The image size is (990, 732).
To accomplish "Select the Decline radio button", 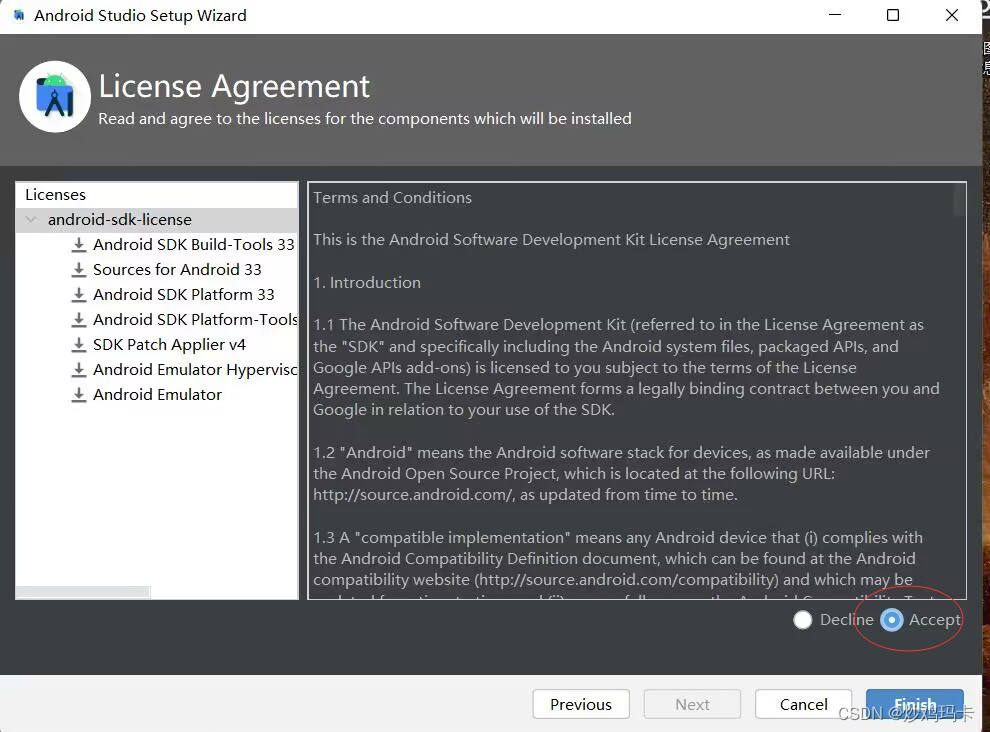I will 802,620.
